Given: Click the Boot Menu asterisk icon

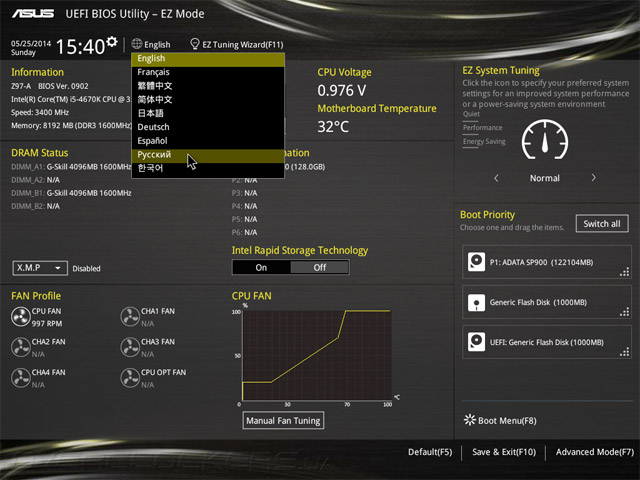Looking at the screenshot, I should (470, 420).
